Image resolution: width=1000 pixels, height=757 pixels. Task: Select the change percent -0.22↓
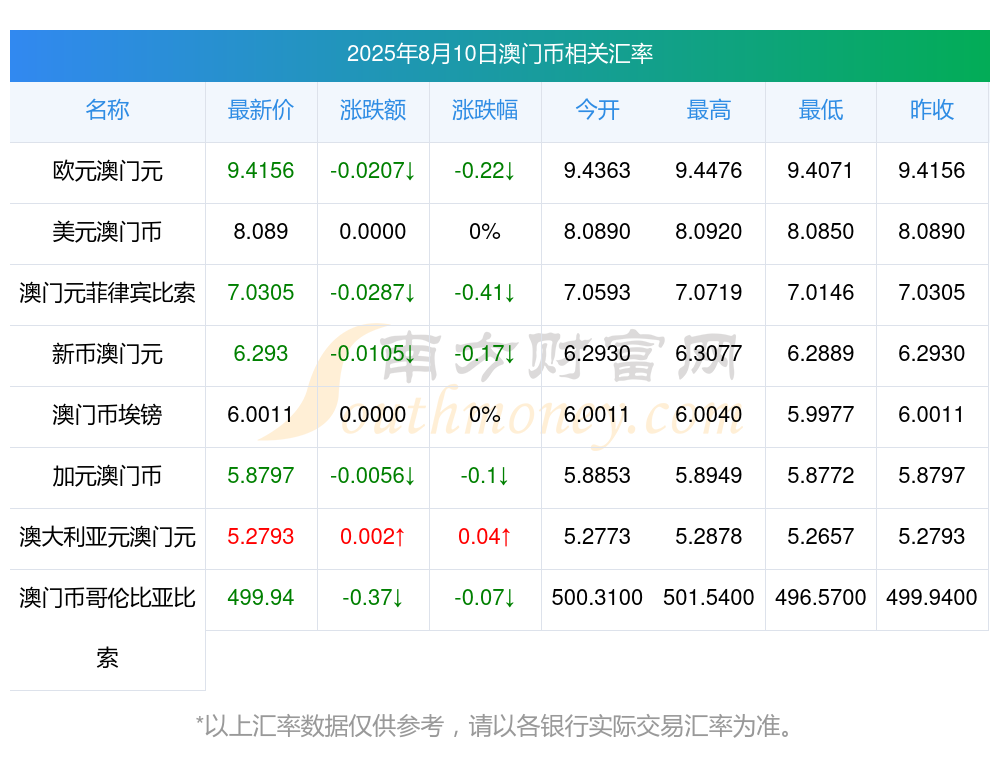click(x=485, y=170)
